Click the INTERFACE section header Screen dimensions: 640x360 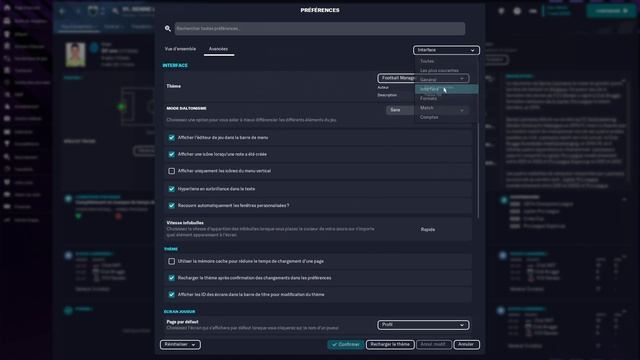pyautogui.click(x=175, y=65)
